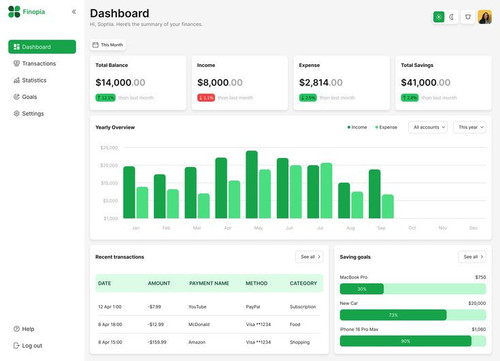Click the dark green January income bar
This screenshot has height=361, width=500.
click(129, 192)
